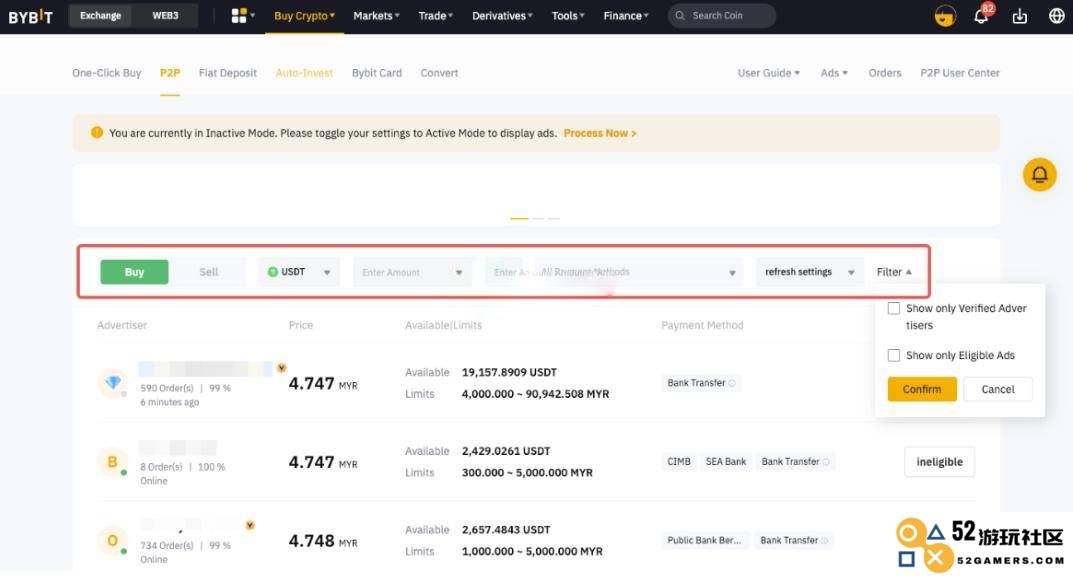Select the CIMB payment tag

tap(679, 462)
